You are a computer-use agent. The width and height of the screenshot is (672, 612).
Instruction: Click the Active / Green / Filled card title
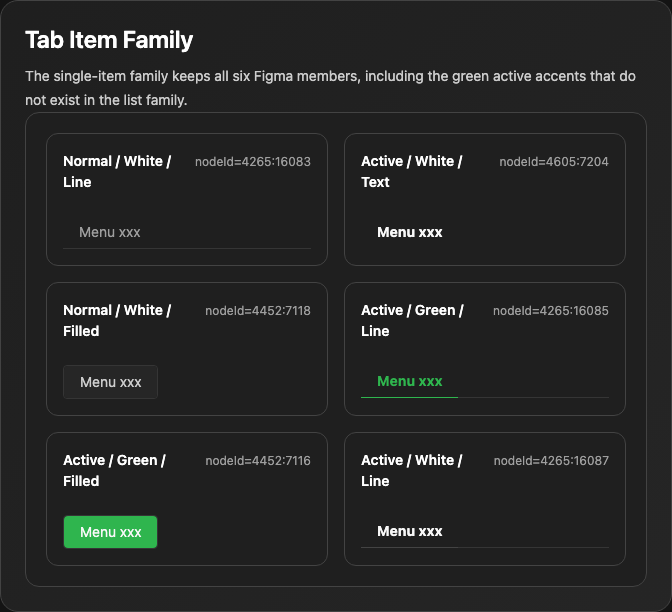point(114,471)
